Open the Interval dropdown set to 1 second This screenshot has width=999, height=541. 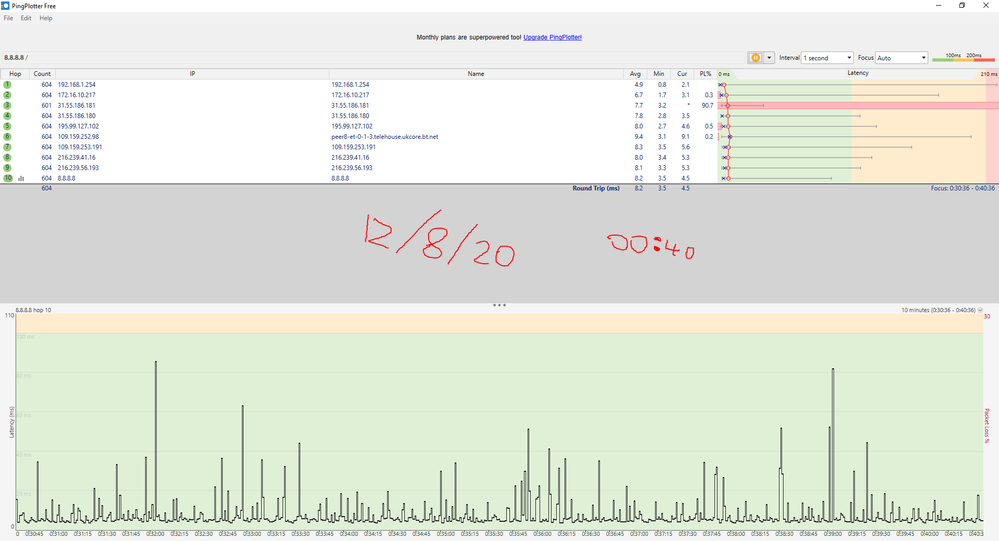[x=828, y=58]
